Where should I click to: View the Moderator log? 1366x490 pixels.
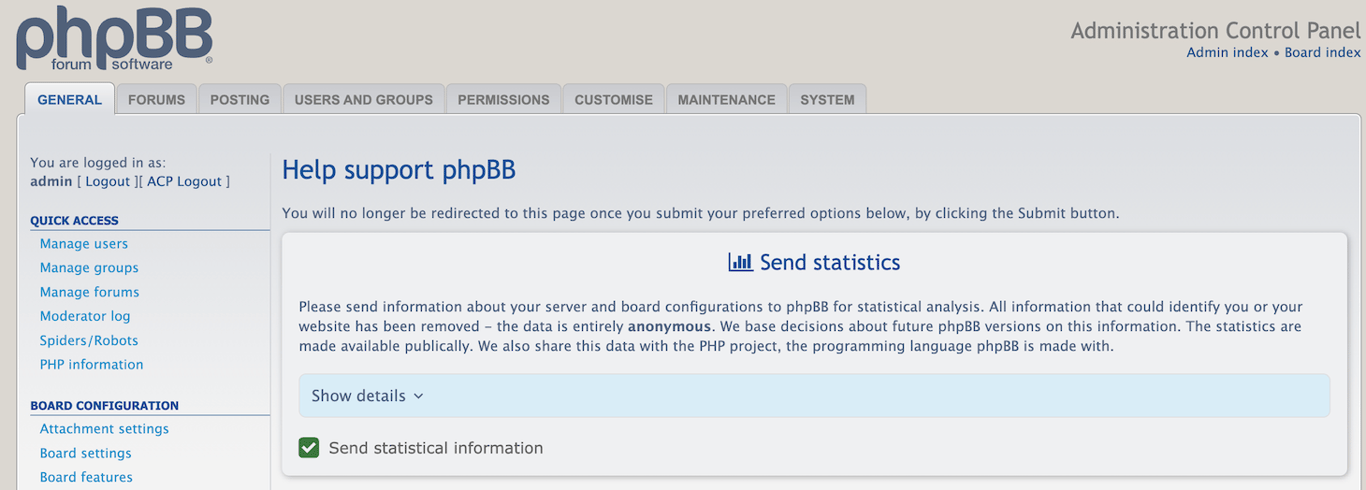[85, 316]
